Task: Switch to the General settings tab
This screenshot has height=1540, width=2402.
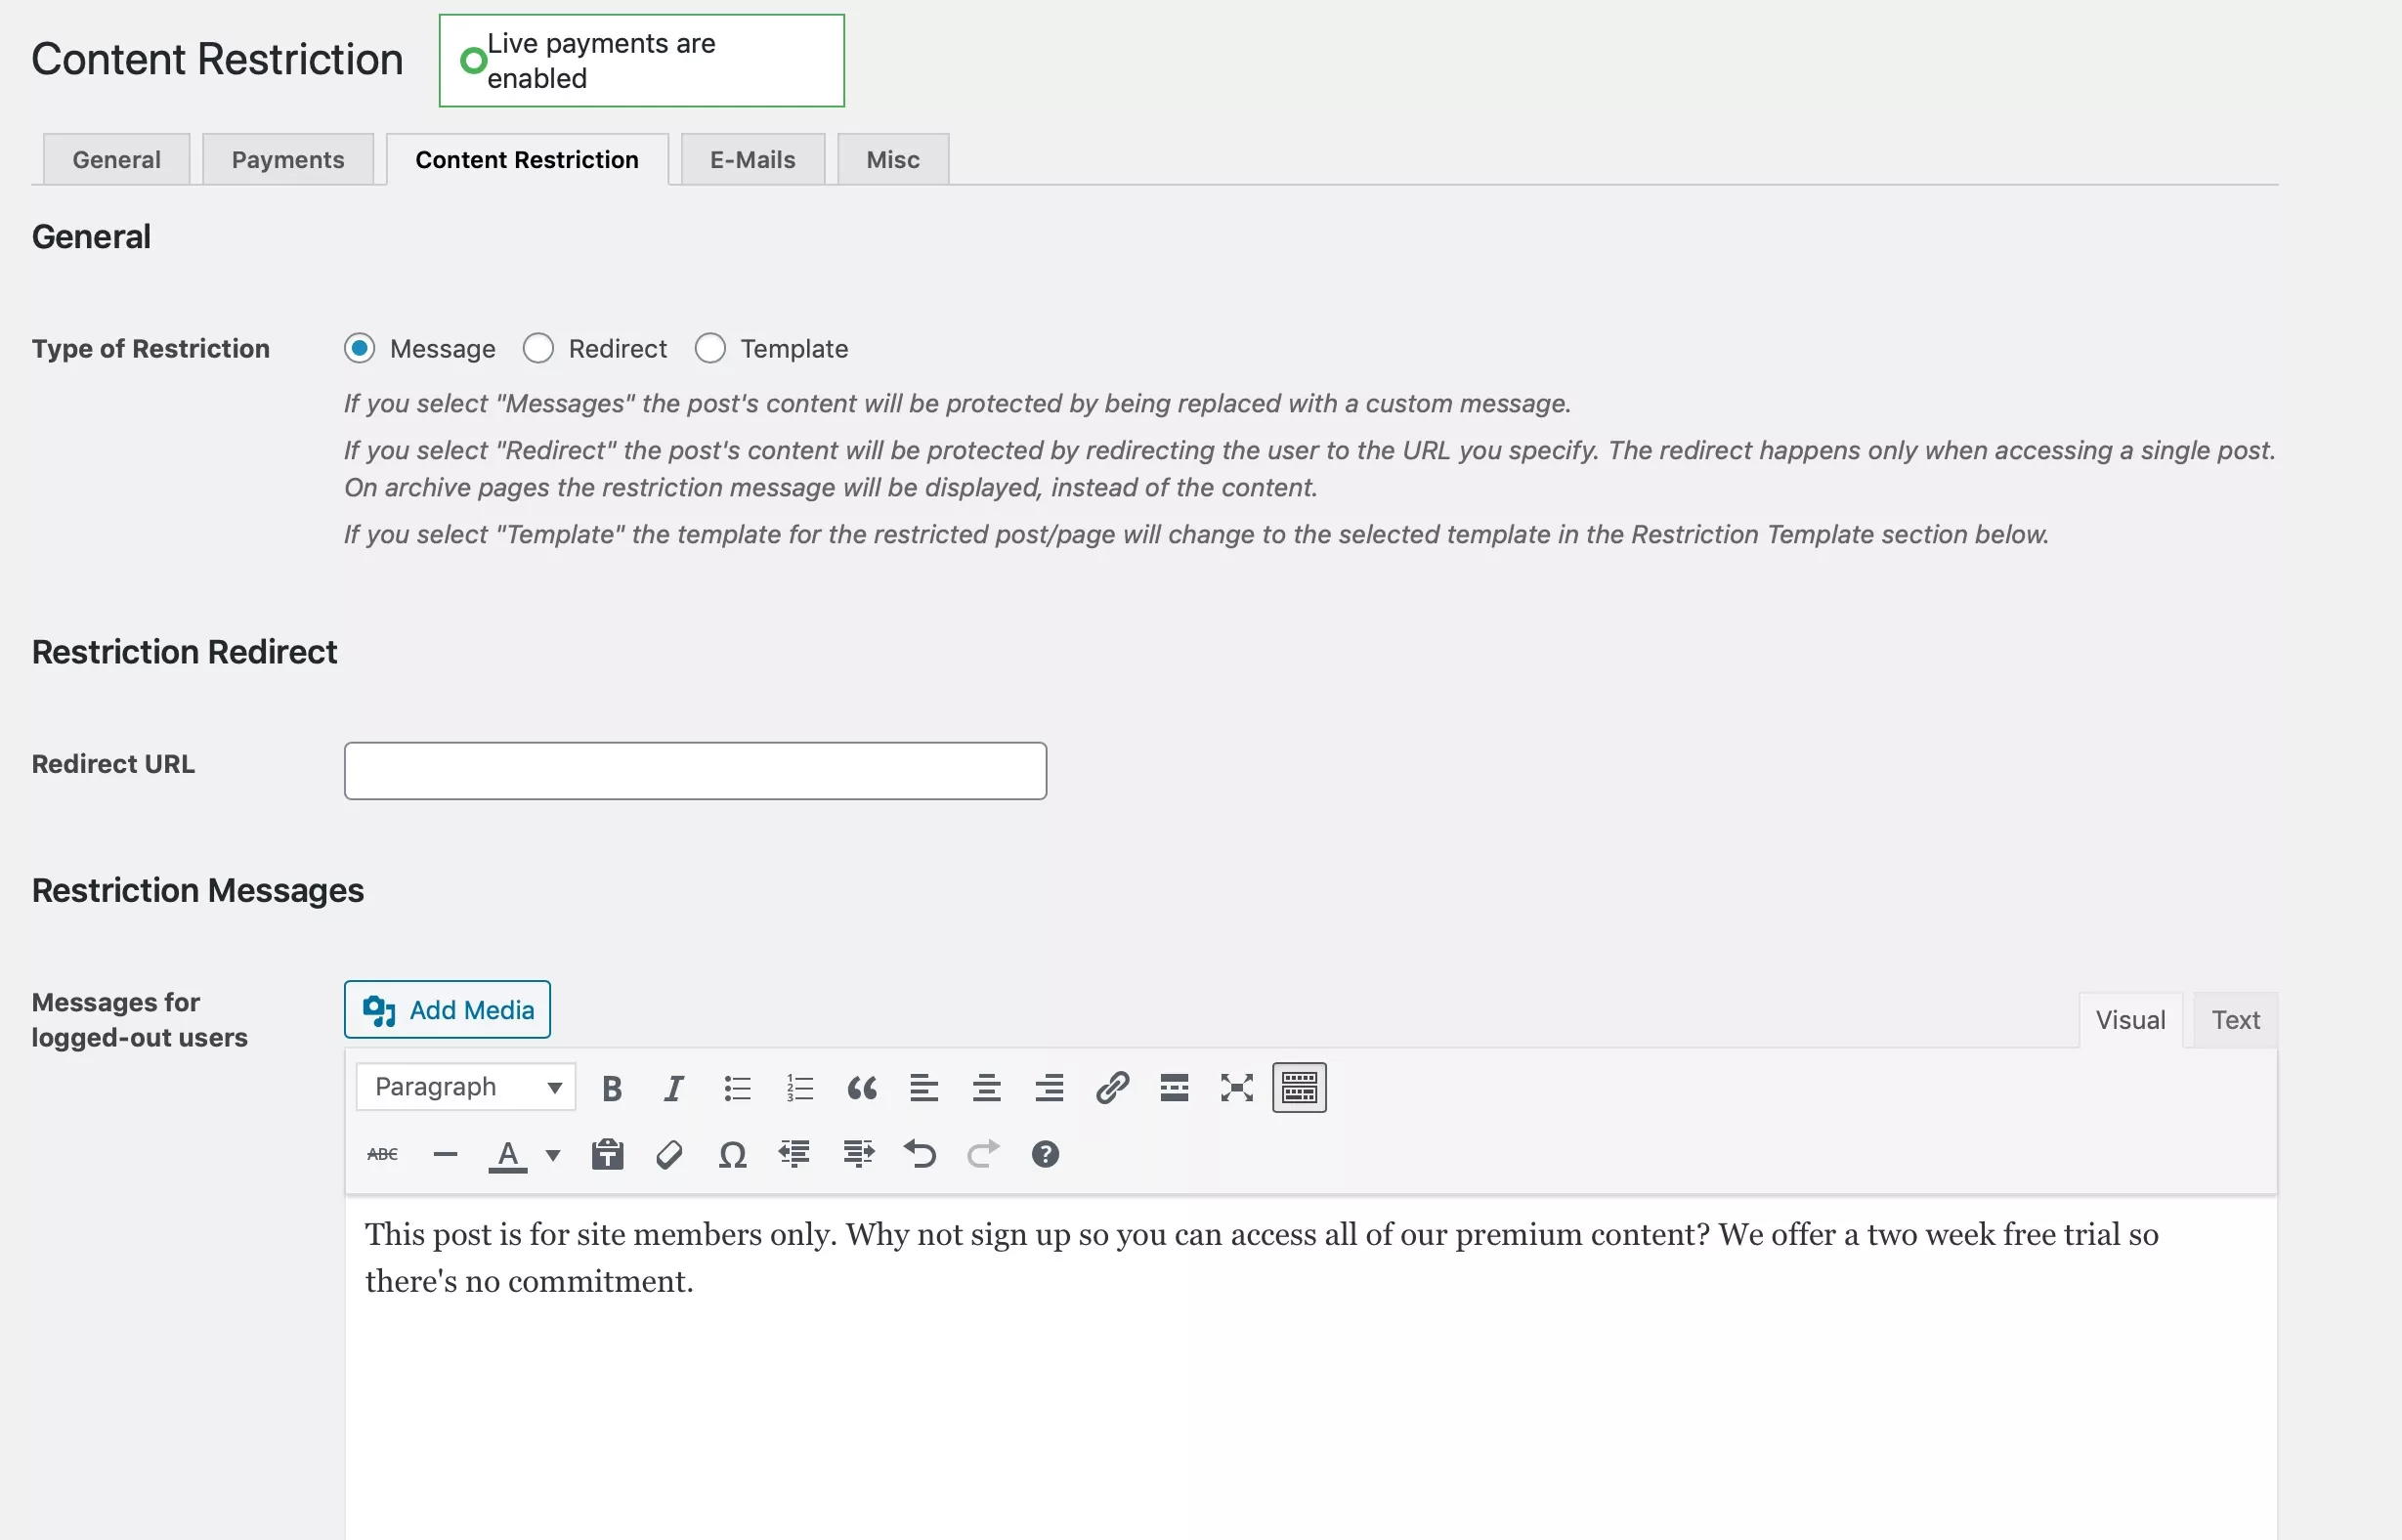Action: click(115, 159)
